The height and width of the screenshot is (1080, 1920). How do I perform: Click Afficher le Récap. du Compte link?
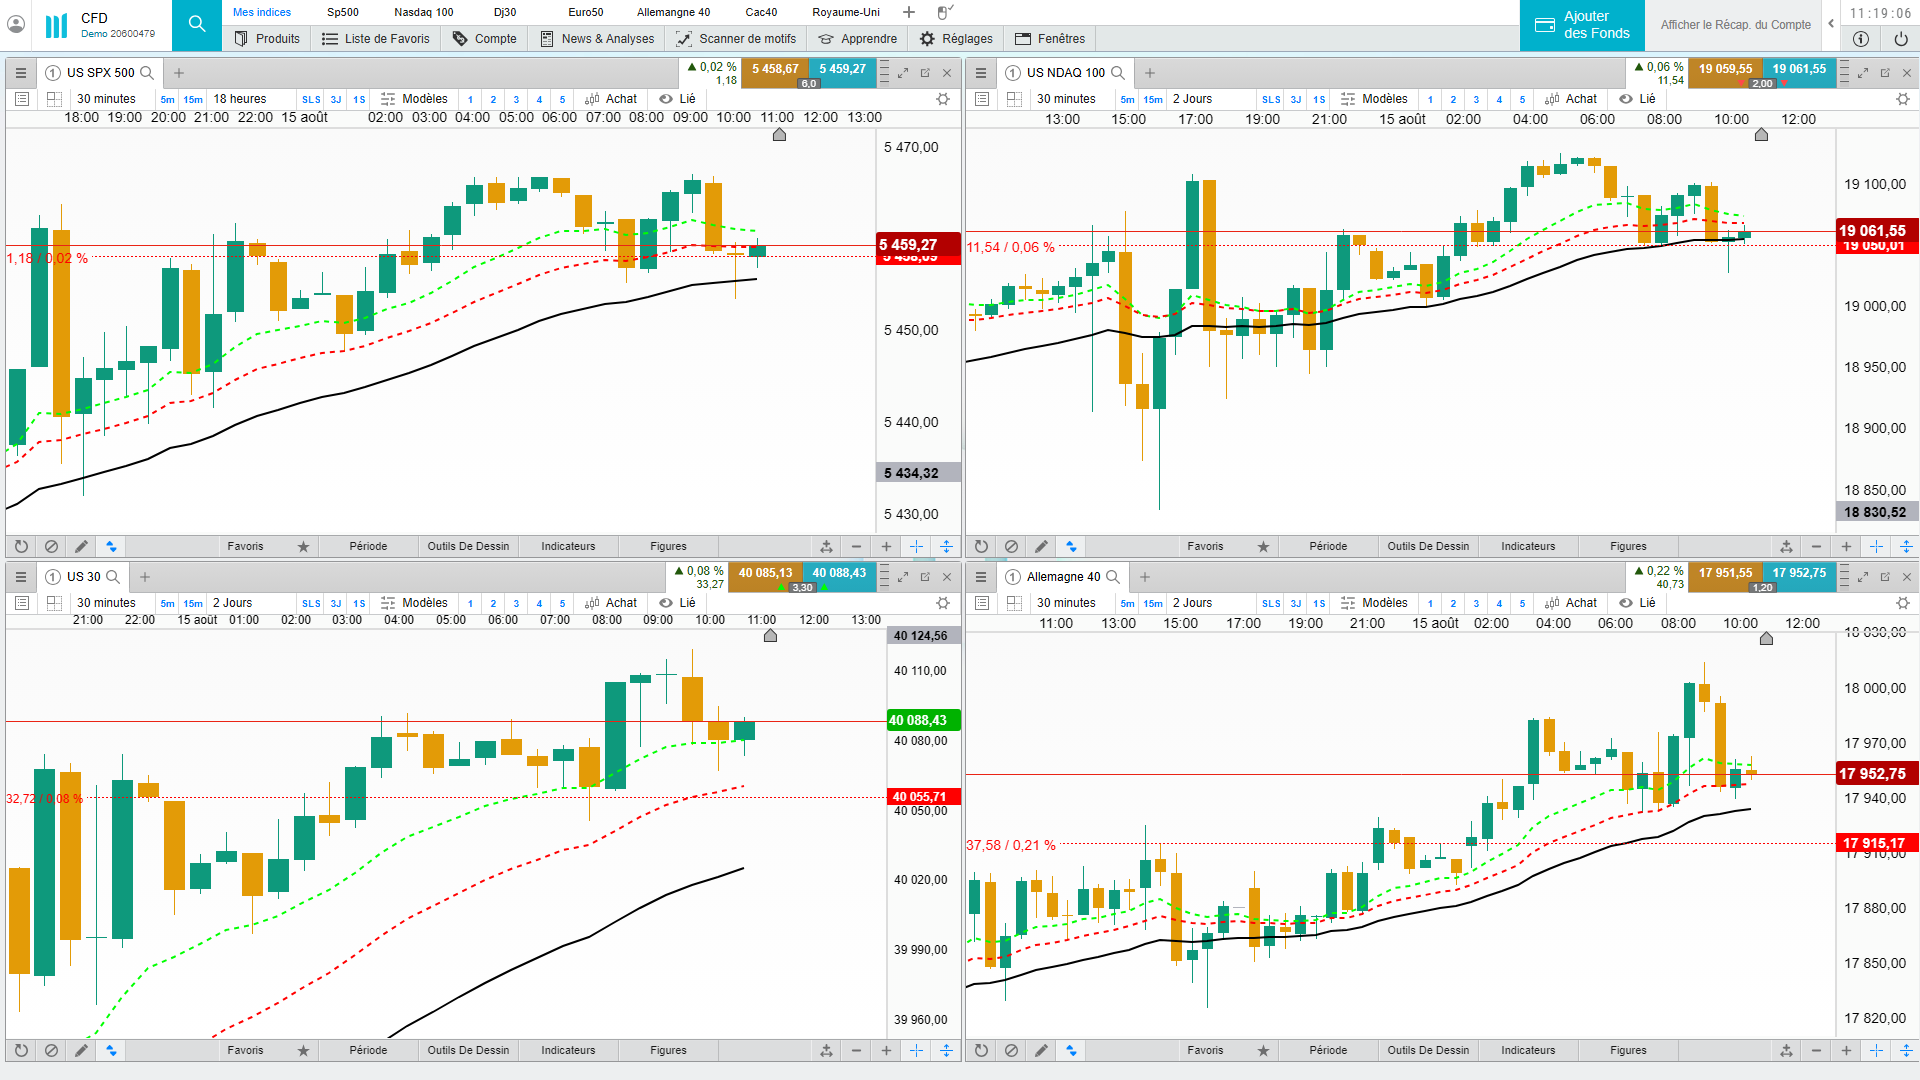pos(1735,25)
